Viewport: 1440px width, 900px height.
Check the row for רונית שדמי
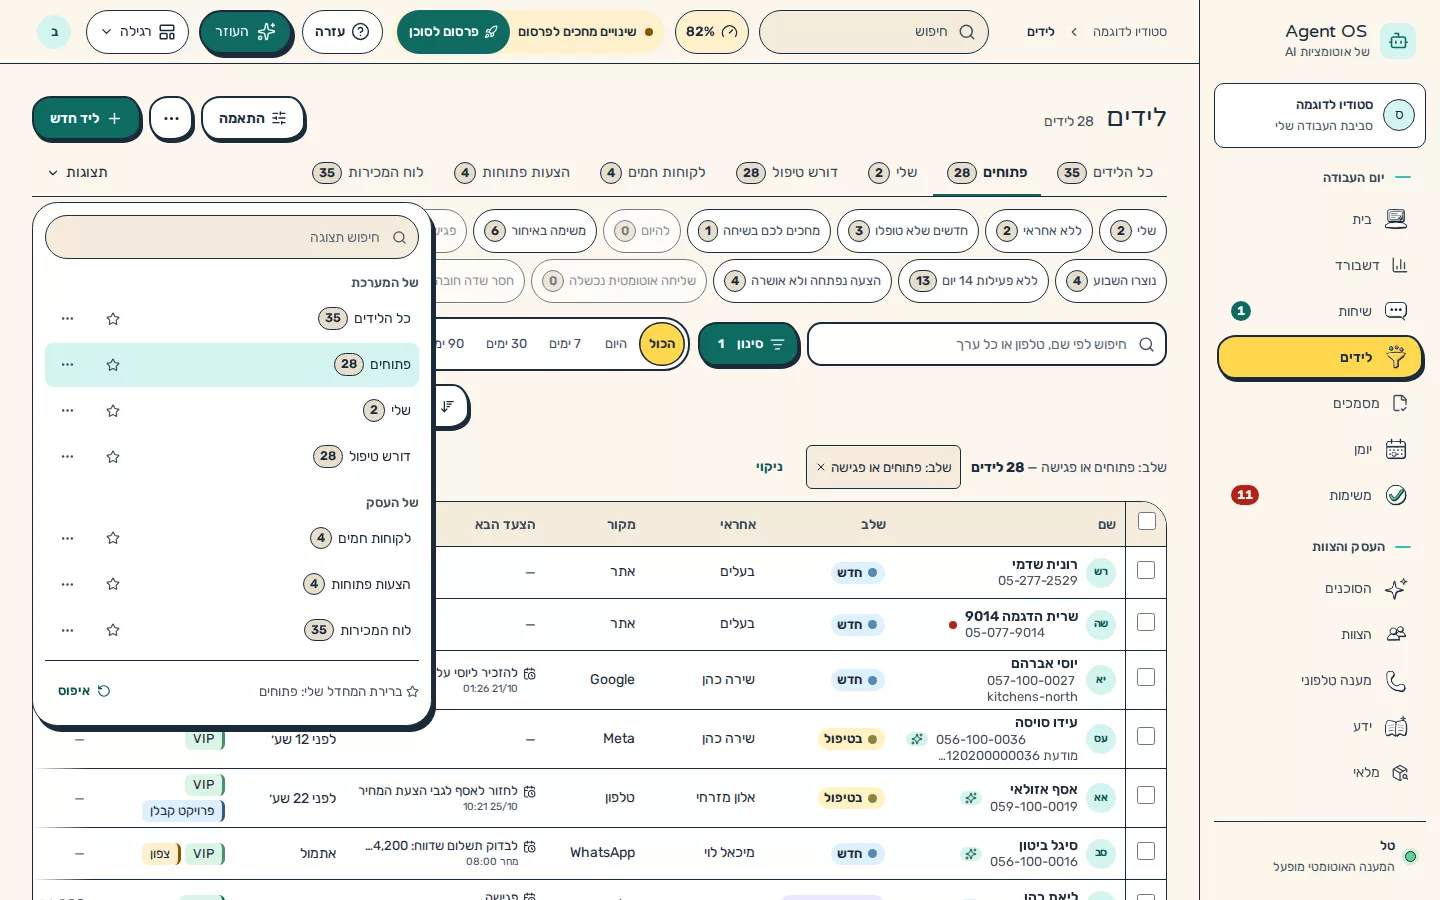pos(1146,570)
